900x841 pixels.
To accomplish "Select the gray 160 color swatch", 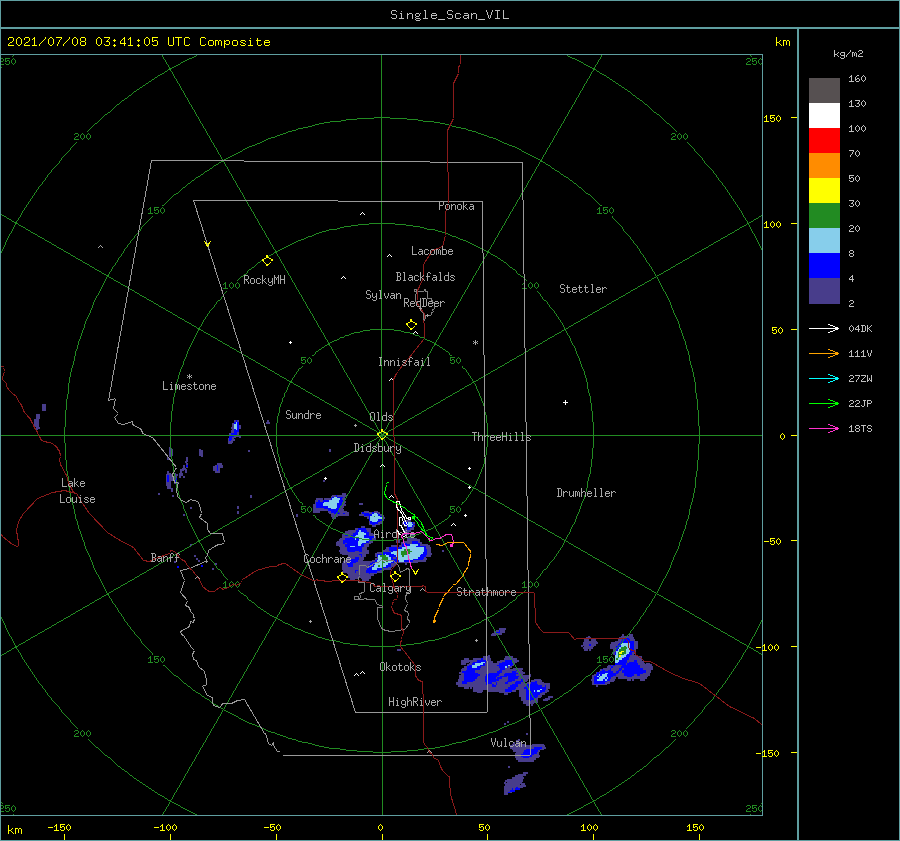I will [824, 91].
